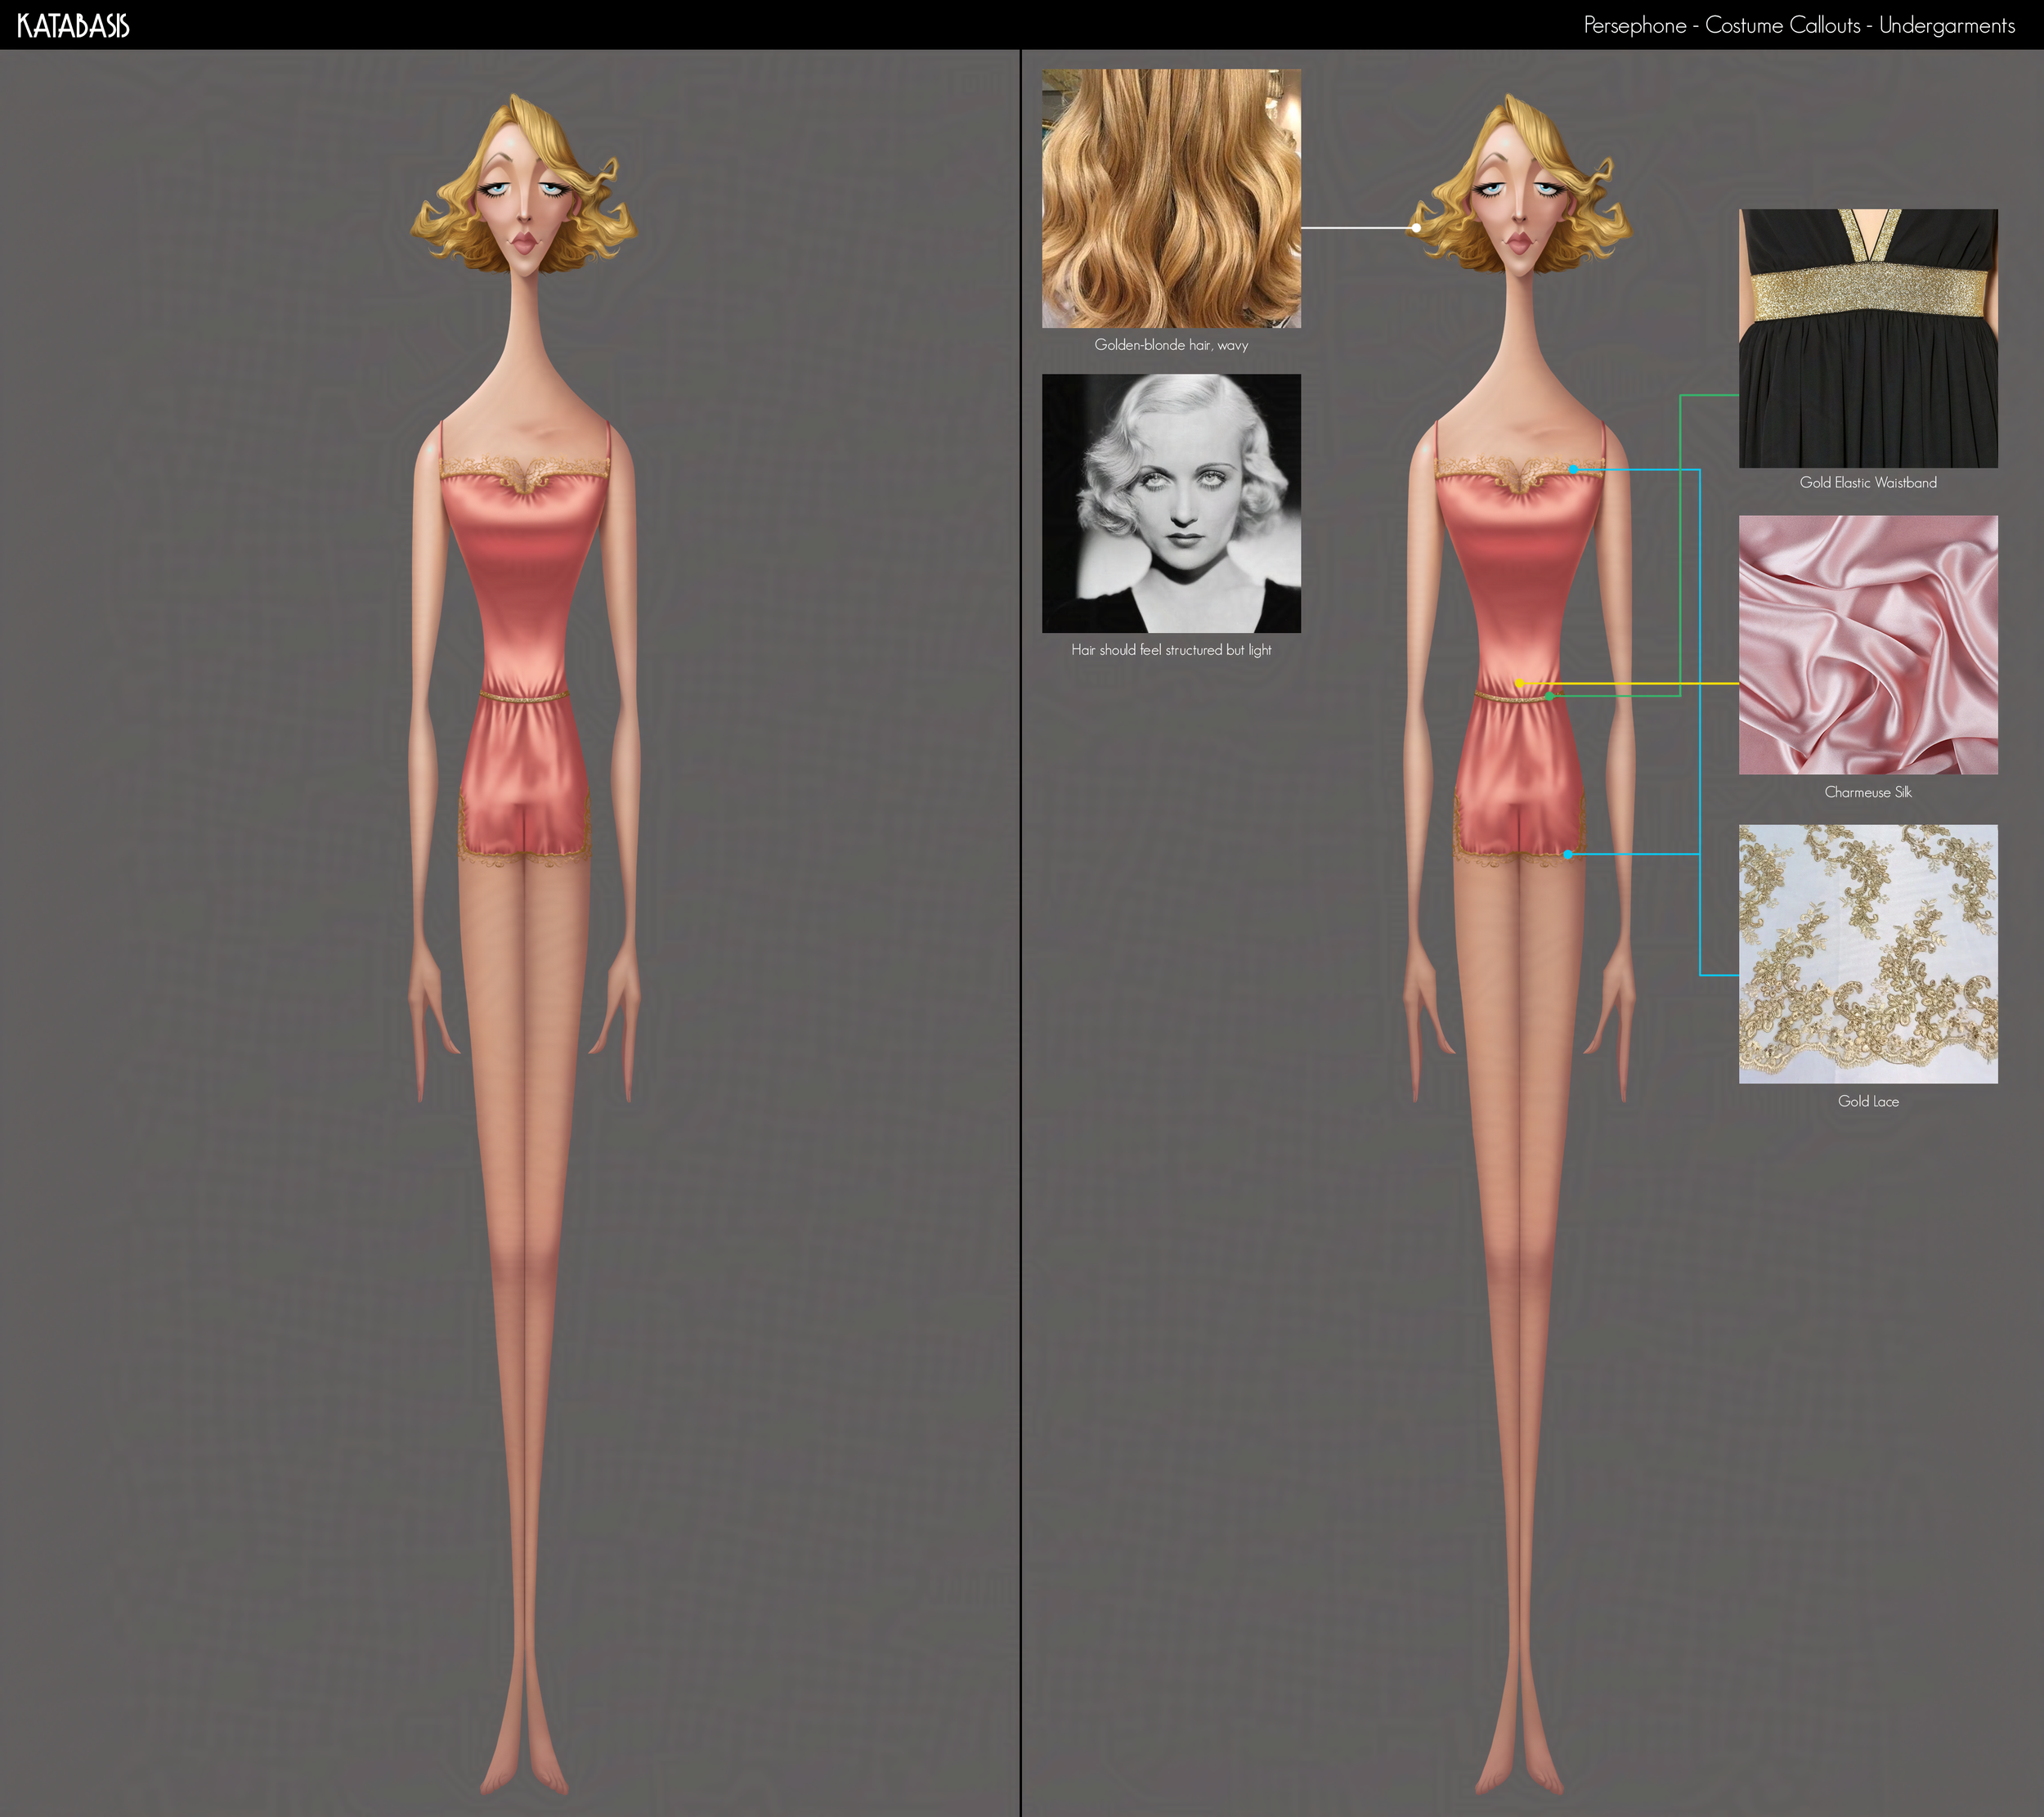The width and height of the screenshot is (2044, 1817).
Task: Click the Persephone Costume Callouts title
Action: [x=1798, y=26]
